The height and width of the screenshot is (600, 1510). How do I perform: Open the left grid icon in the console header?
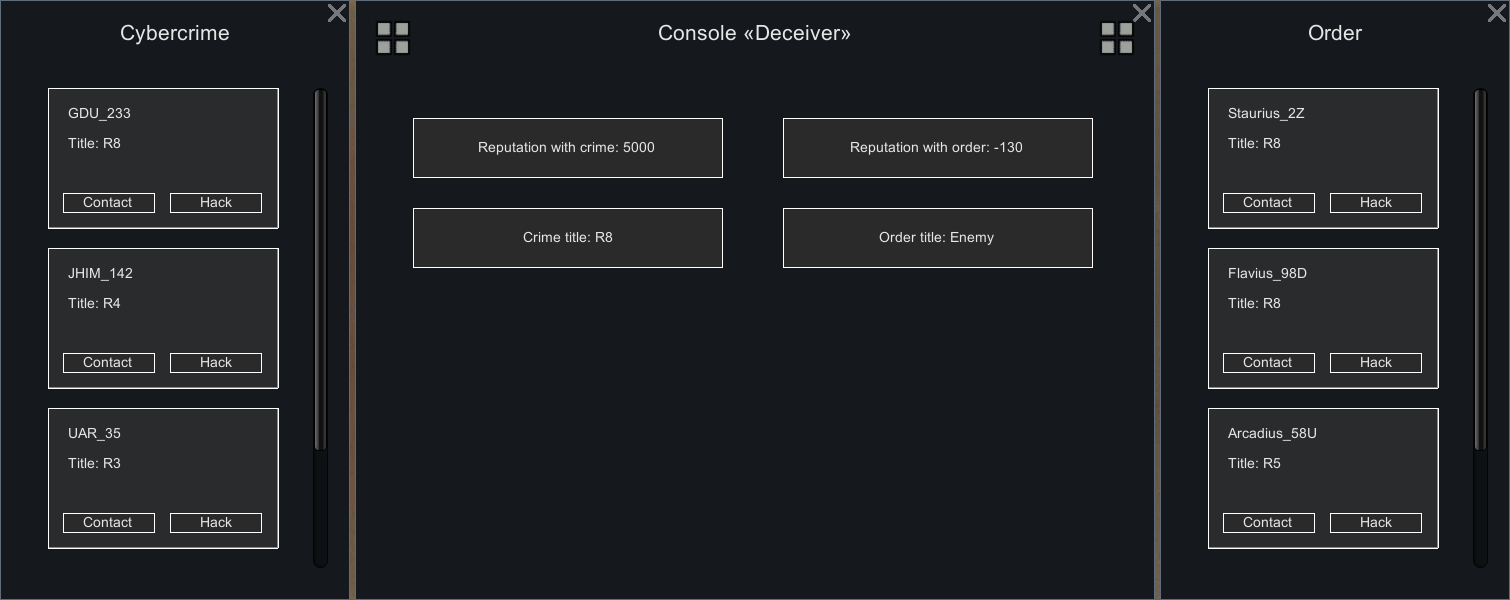coord(393,38)
